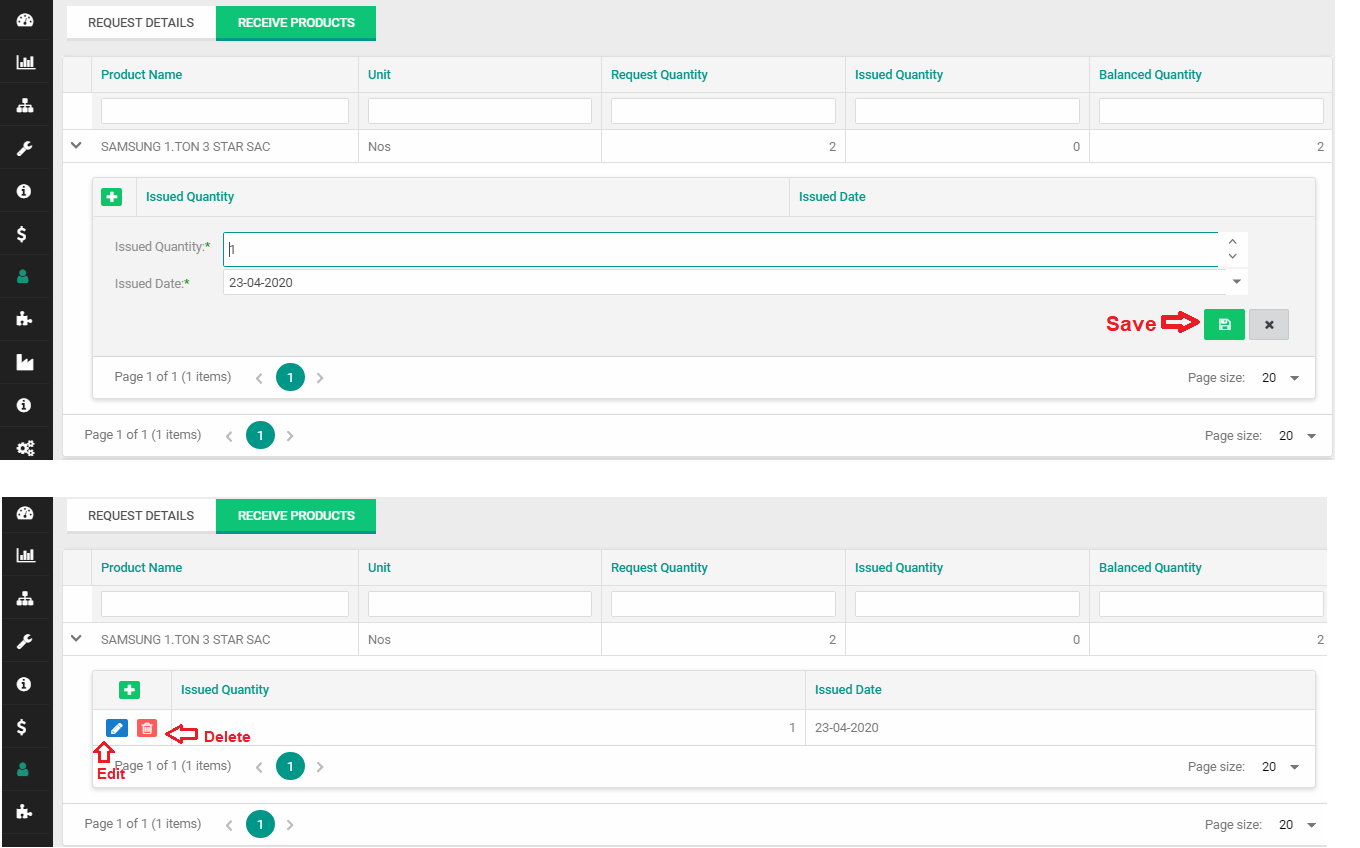Switch to Request Details tab in upper screenshot
The image size is (1360, 848).
tap(141, 22)
